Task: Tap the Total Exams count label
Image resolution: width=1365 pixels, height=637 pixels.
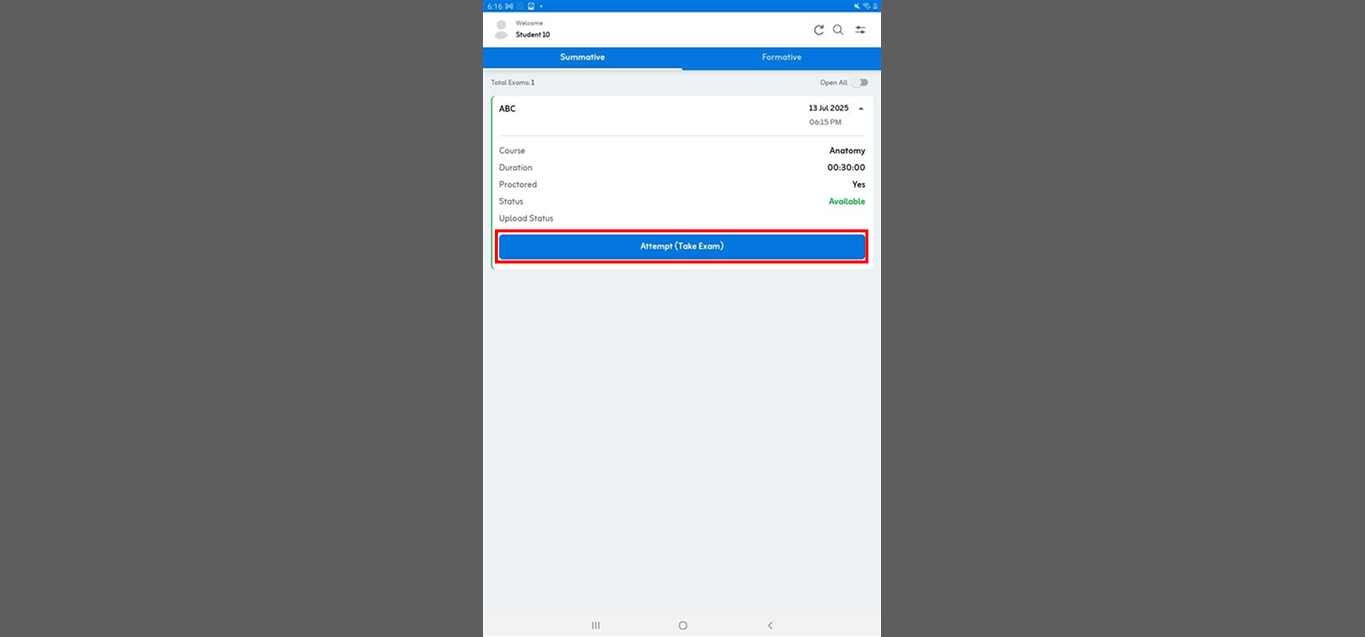Action: 513,83
